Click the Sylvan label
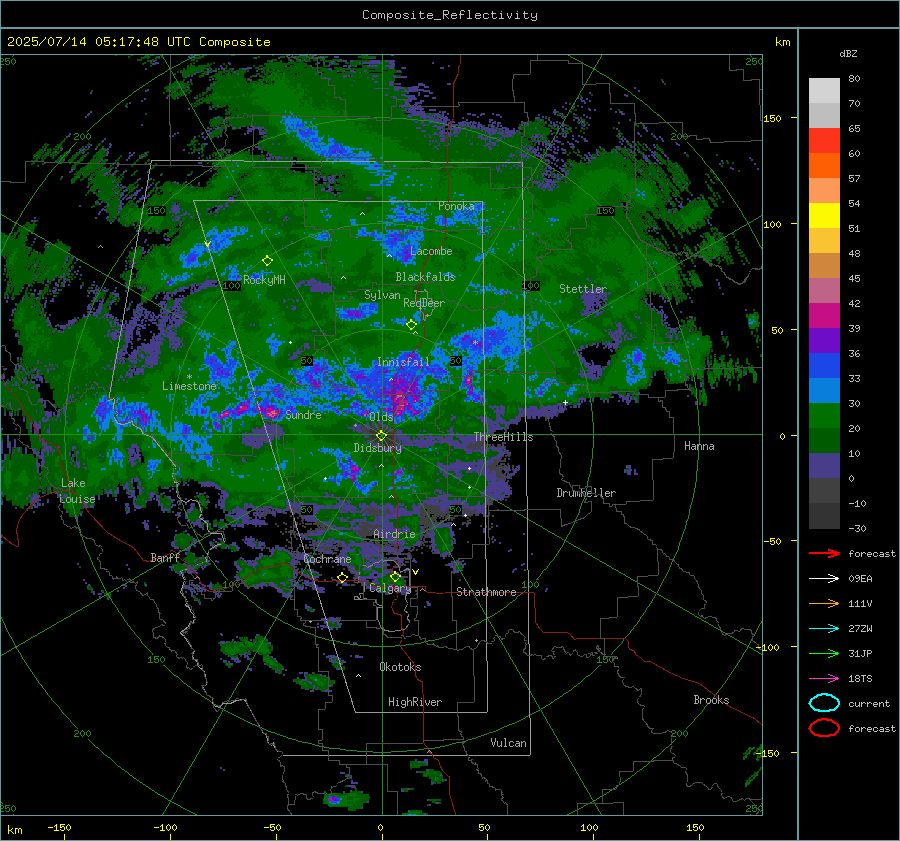This screenshot has width=900, height=841. (x=382, y=295)
